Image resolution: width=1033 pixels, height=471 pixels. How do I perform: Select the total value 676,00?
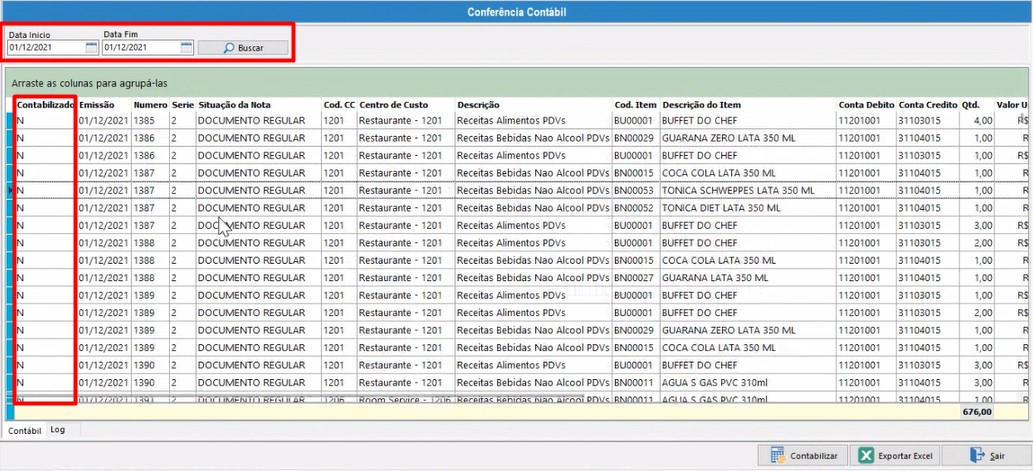point(976,412)
